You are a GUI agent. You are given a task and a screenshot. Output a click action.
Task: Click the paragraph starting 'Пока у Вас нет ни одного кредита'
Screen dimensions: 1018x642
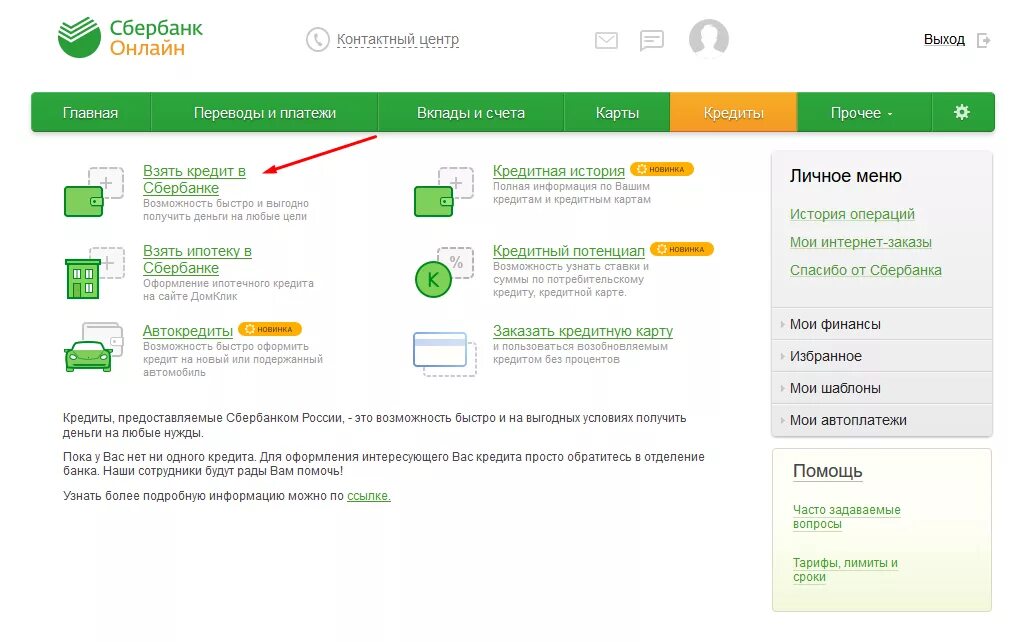383,463
